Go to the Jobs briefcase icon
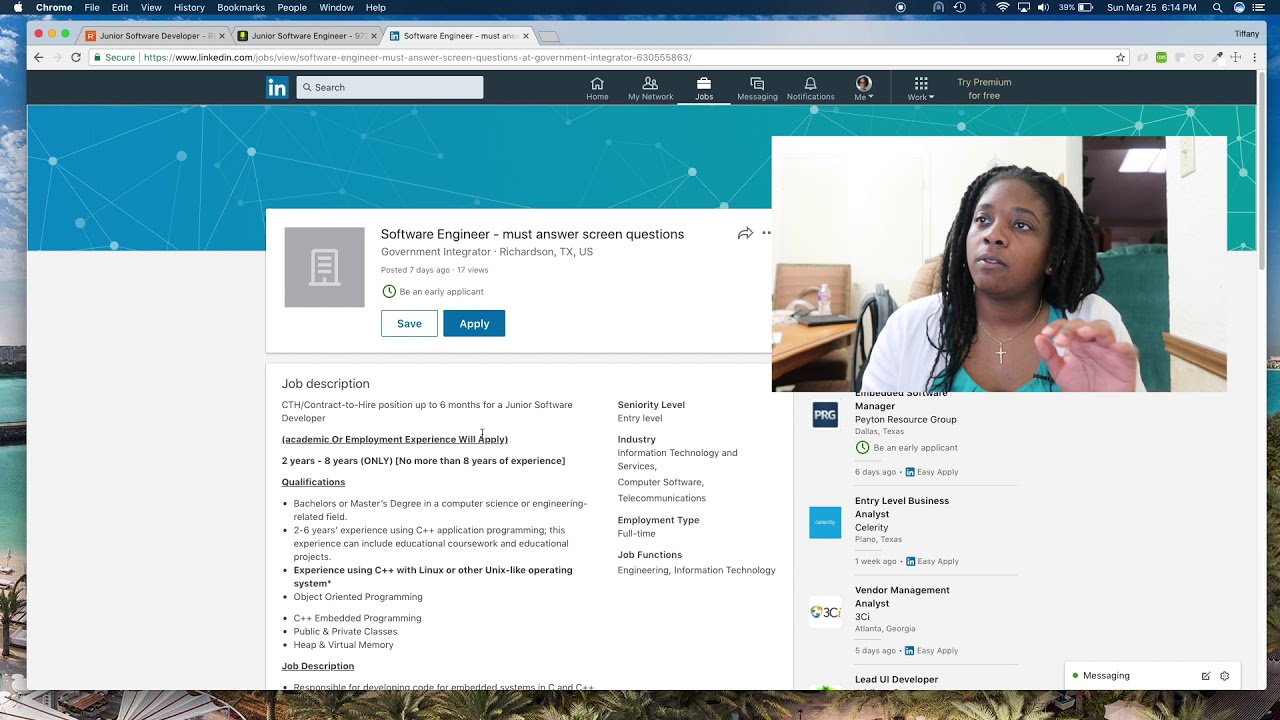Image resolution: width=1280 pixels, height=720 pixels. [704, 89]
